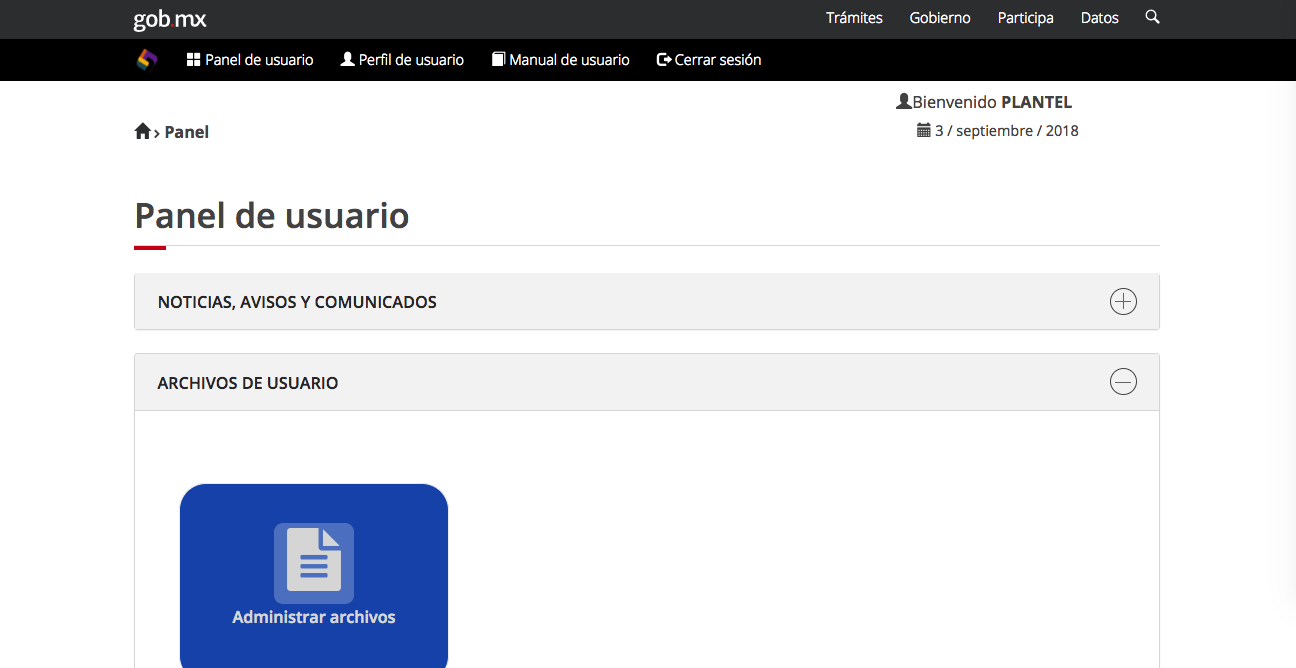The image size is (1296, 668).
Task: Select Participa in top navigation
Action: (1025, 18)
